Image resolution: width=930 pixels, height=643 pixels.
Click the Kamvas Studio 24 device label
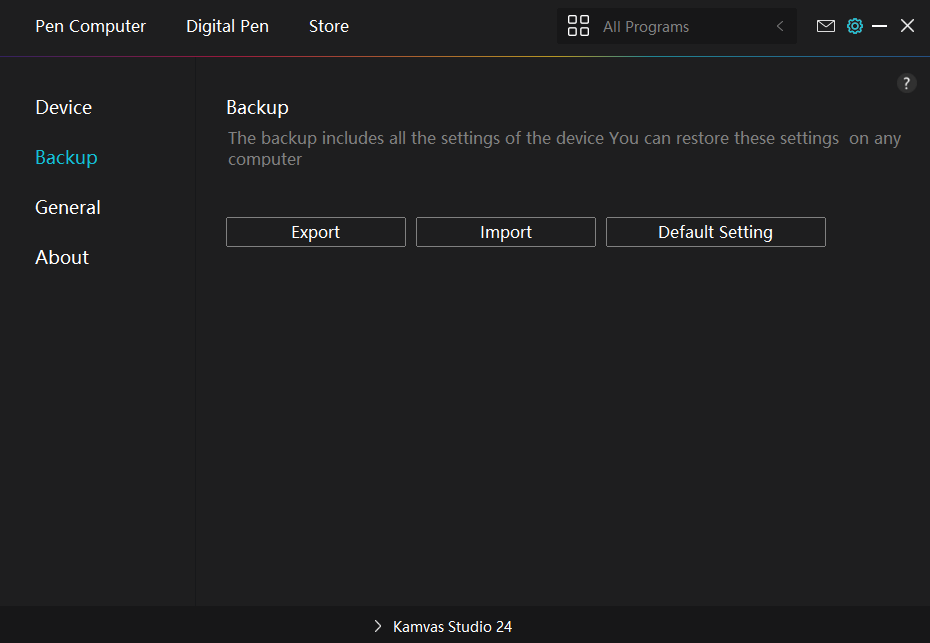click(452, 626)
